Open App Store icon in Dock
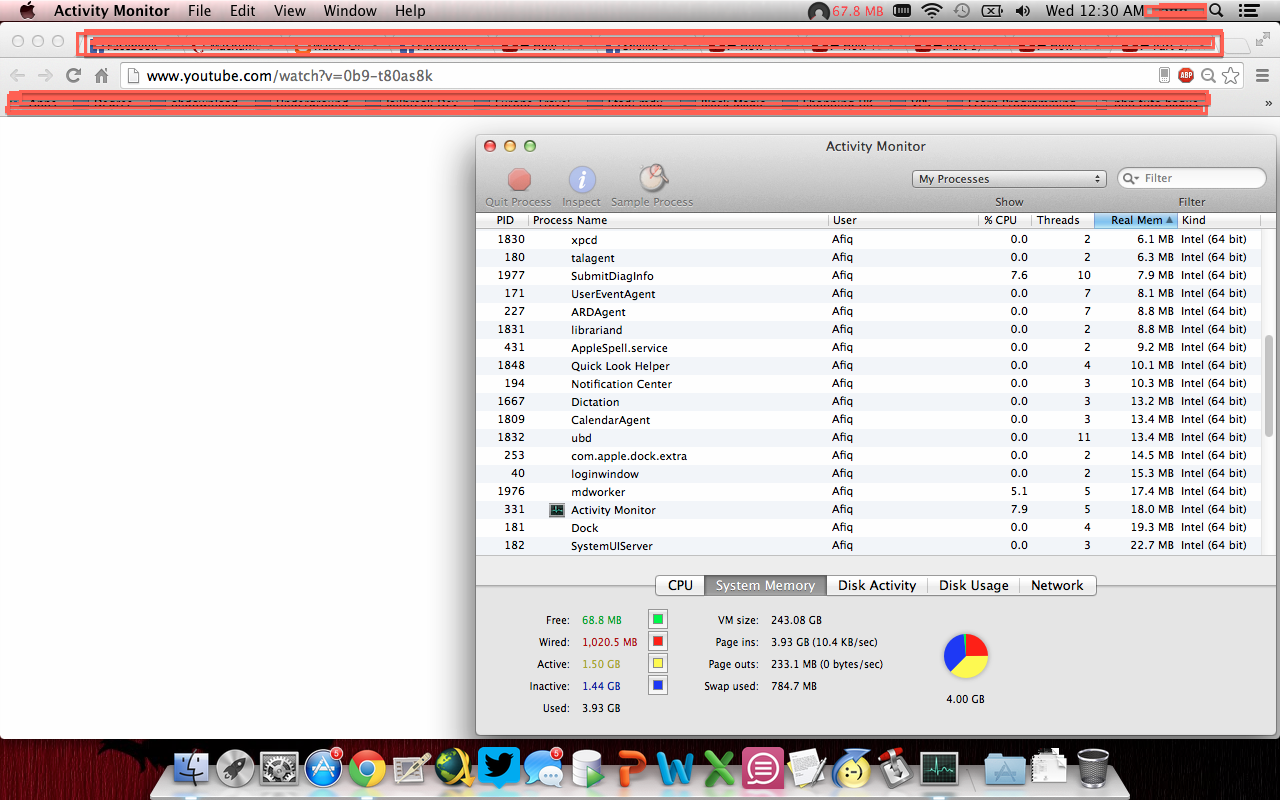The height and width of the screenshot is (800, 1280). point(324,768)
